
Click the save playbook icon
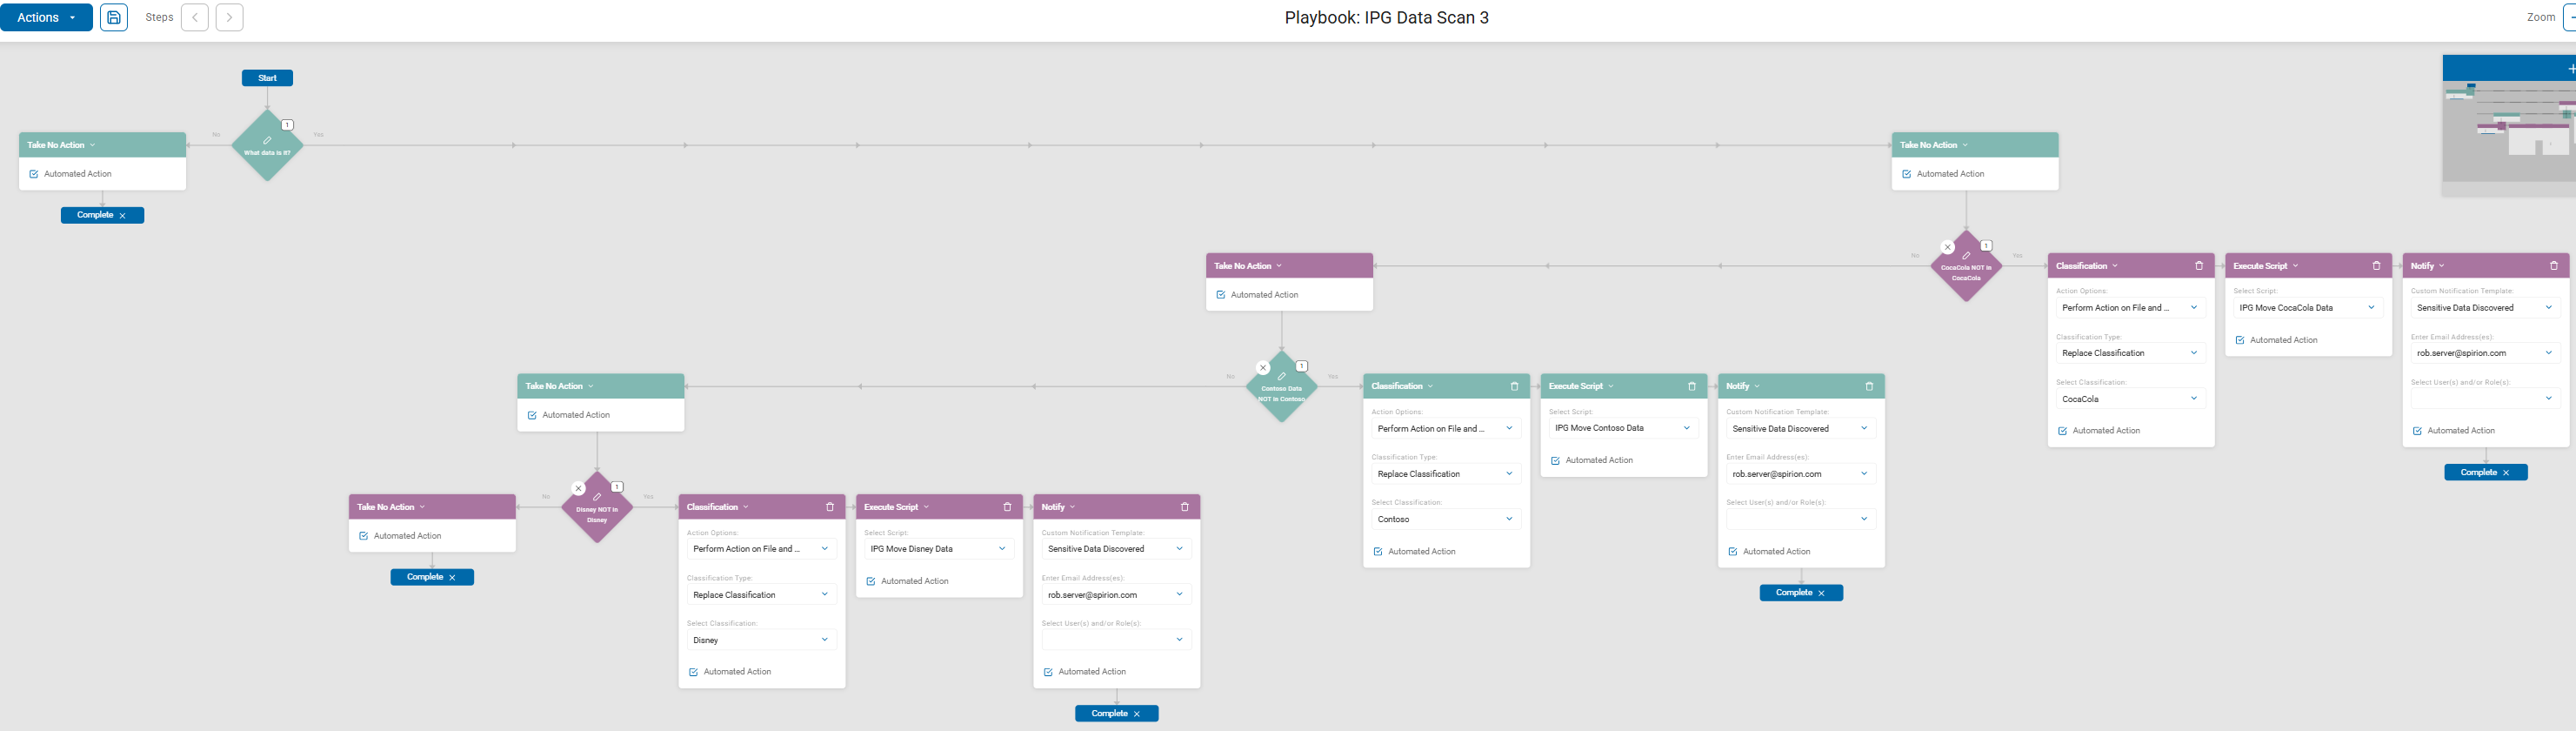[114, 18]
